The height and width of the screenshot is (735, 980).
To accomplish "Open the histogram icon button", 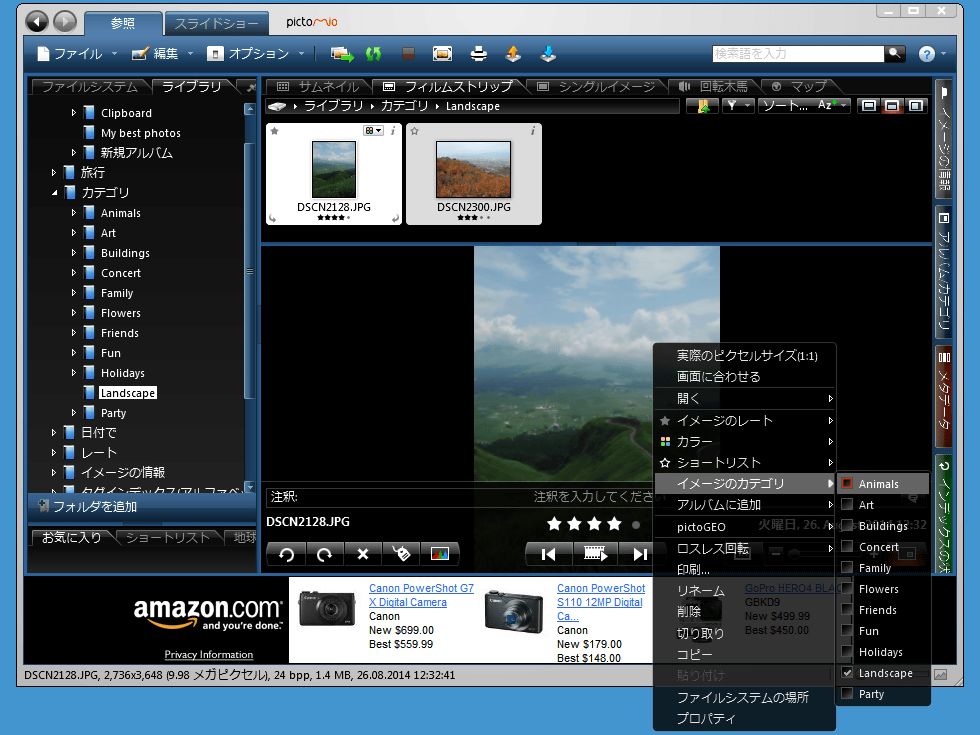I will coord(440,554).
